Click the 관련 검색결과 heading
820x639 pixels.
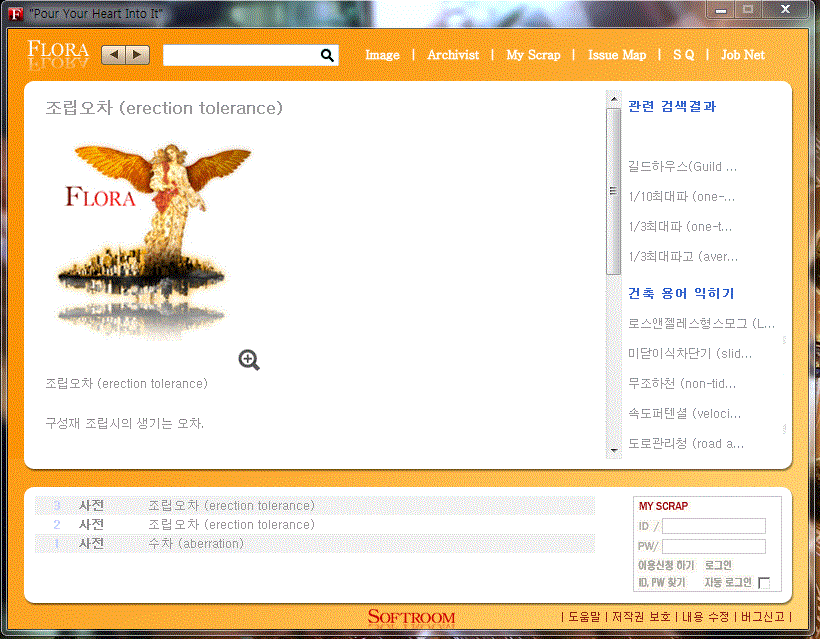[672, 106]
